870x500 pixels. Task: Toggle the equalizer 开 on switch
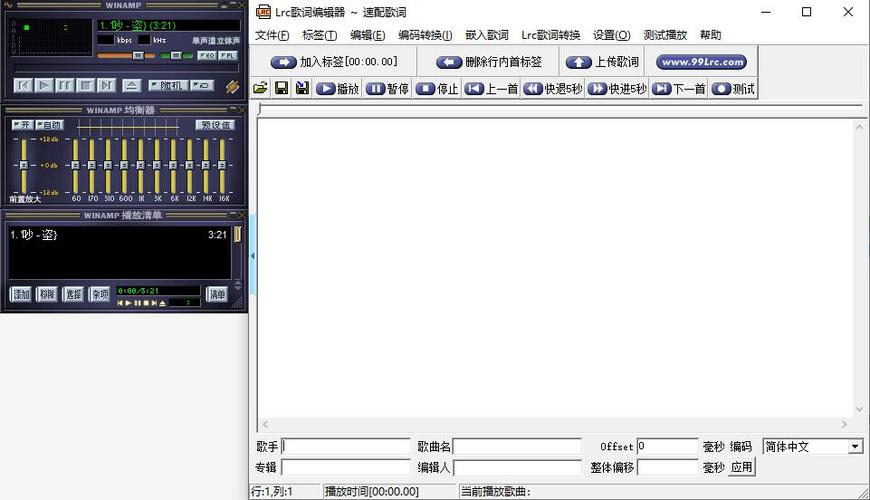21,125
